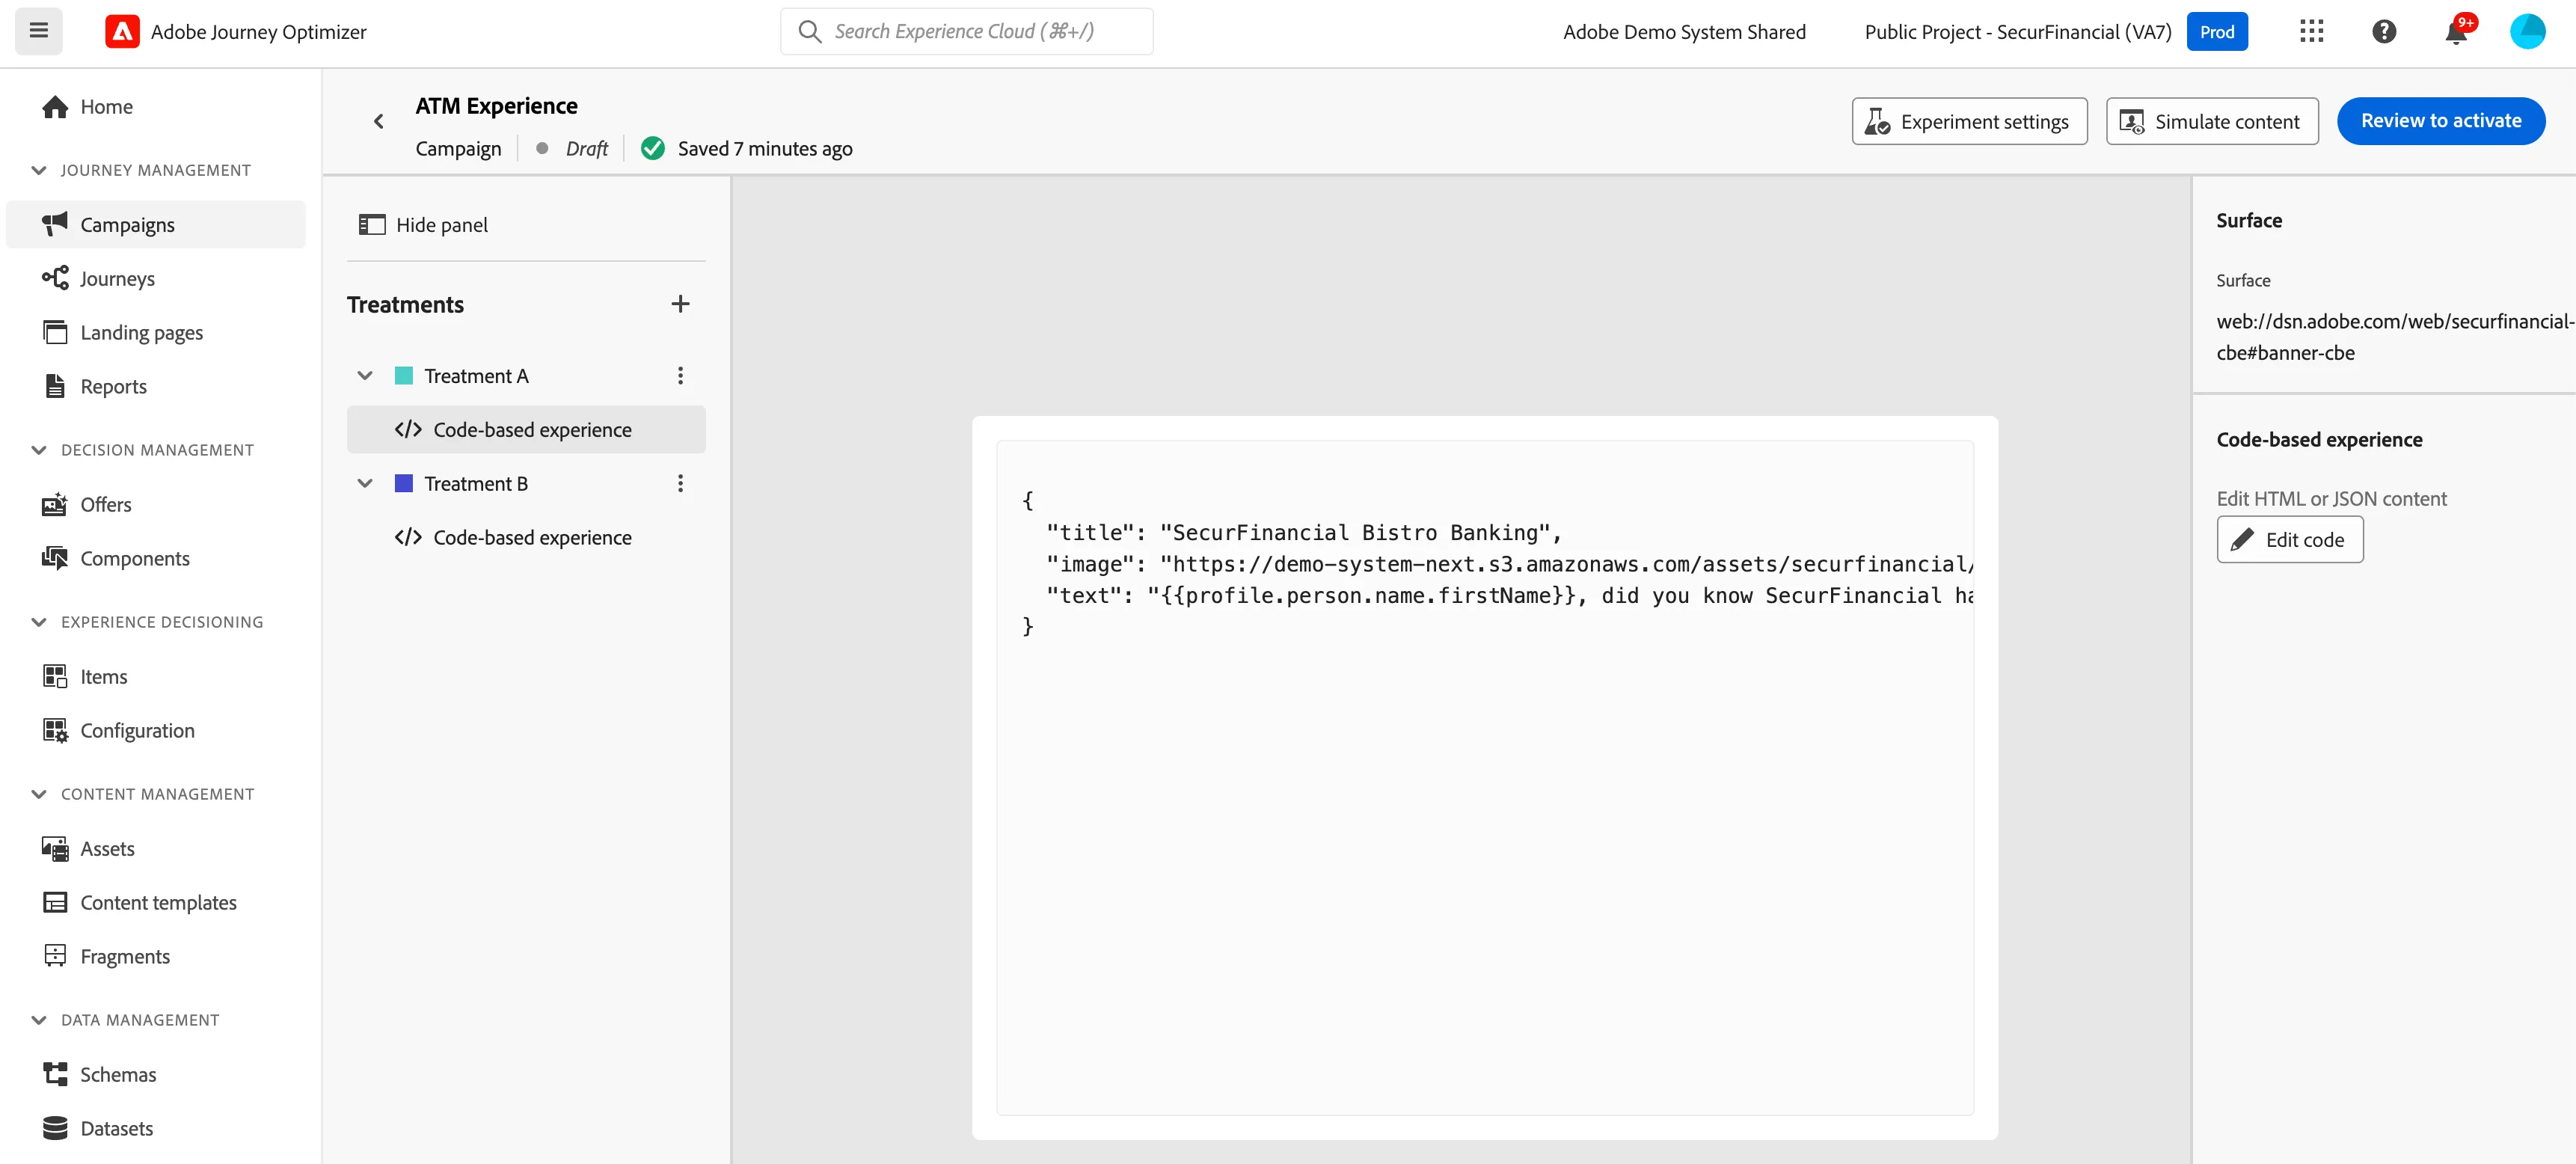The width and height of the screenshot is (2576, 1164).
Task: Open Treatment B more options menu
Action: [680, 484]
